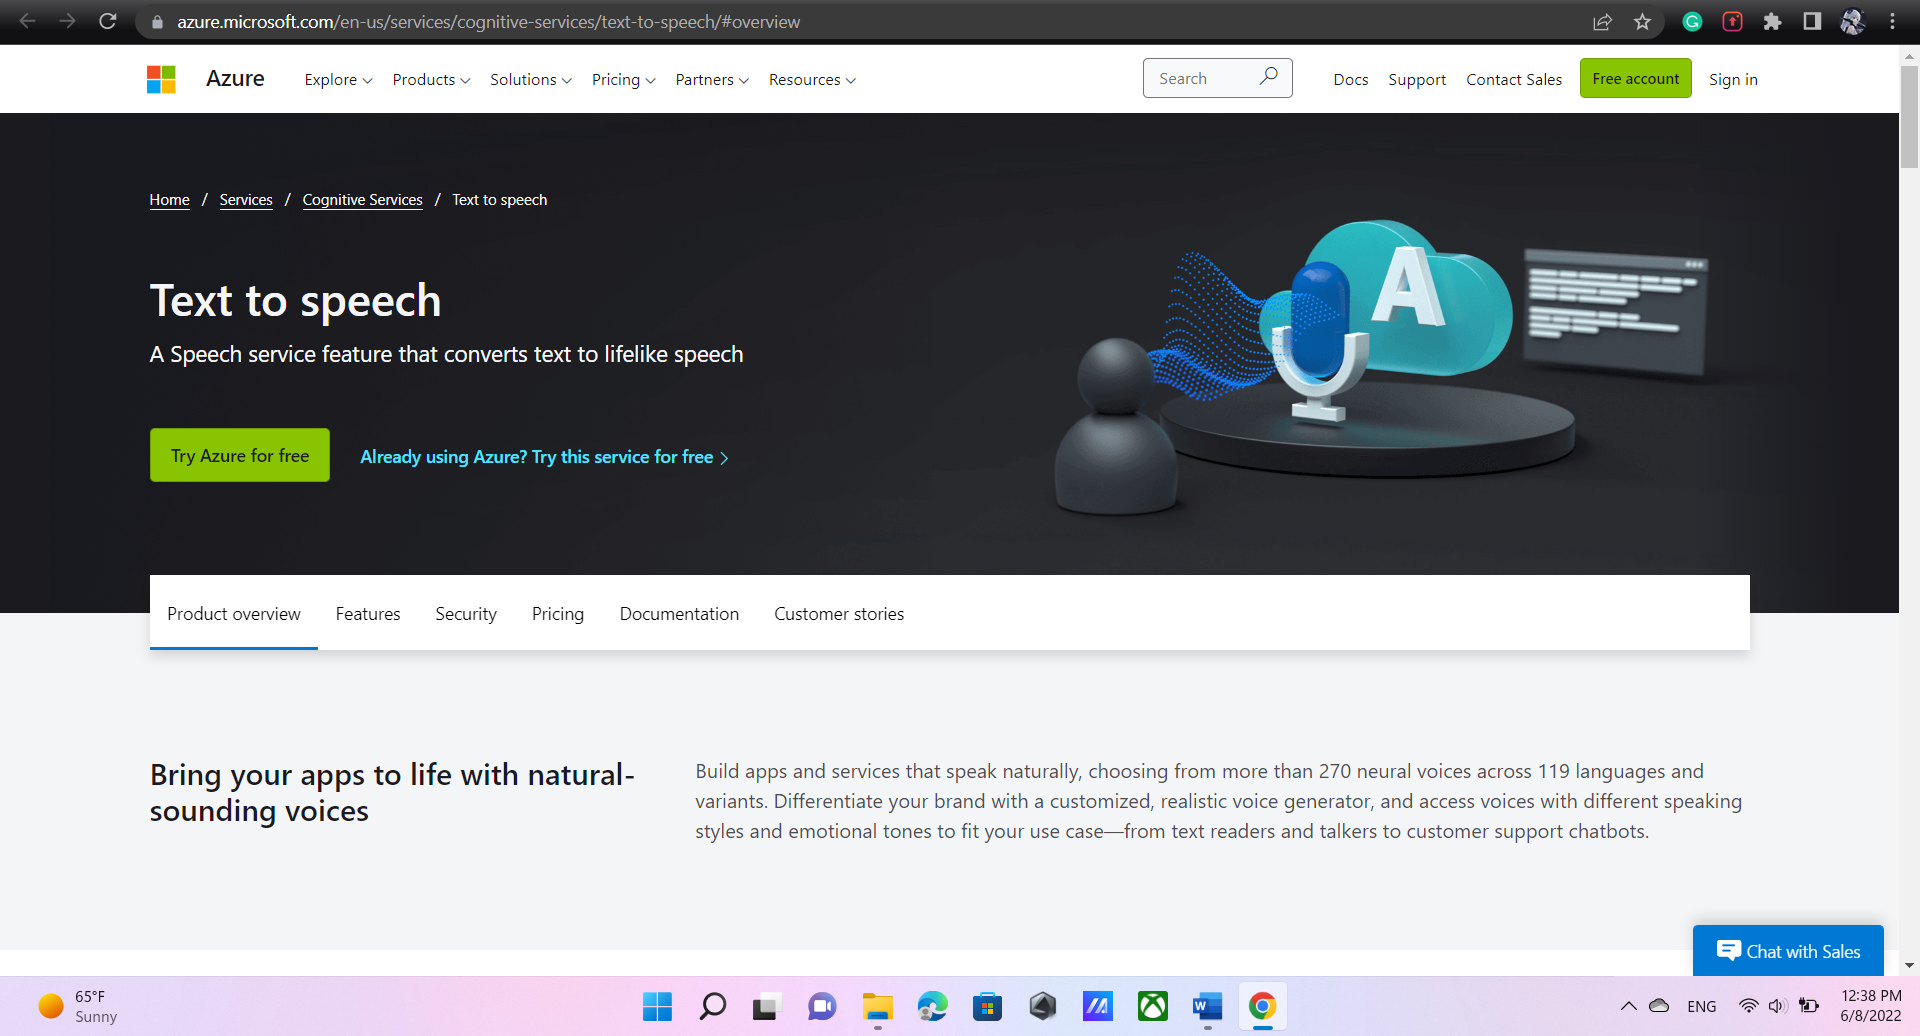The image size is (1920, 1036).
Task: Open the Support link
Action: 1417,79
